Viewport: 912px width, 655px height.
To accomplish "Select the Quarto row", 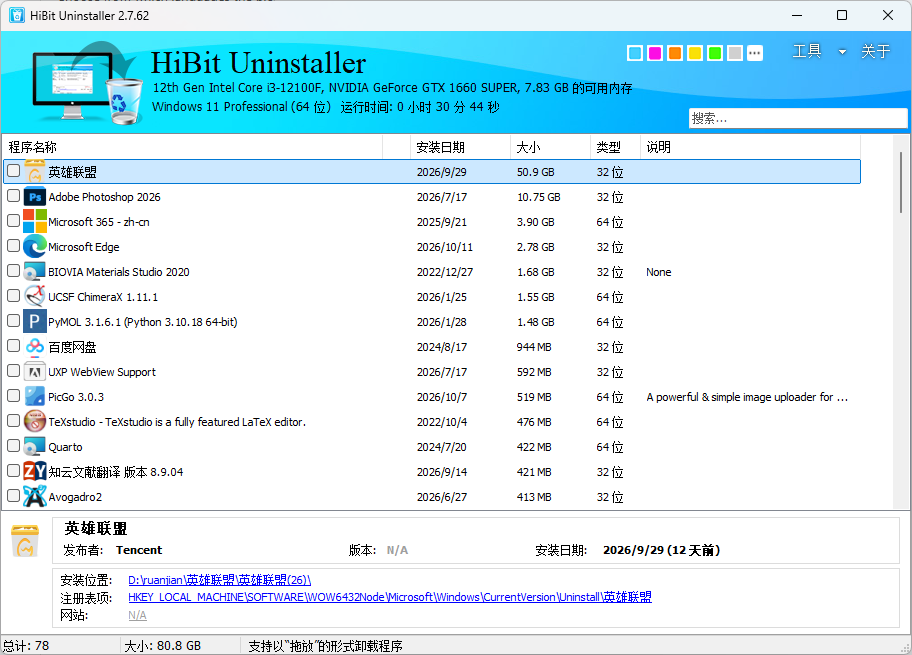I will click(x=432, y=447).
